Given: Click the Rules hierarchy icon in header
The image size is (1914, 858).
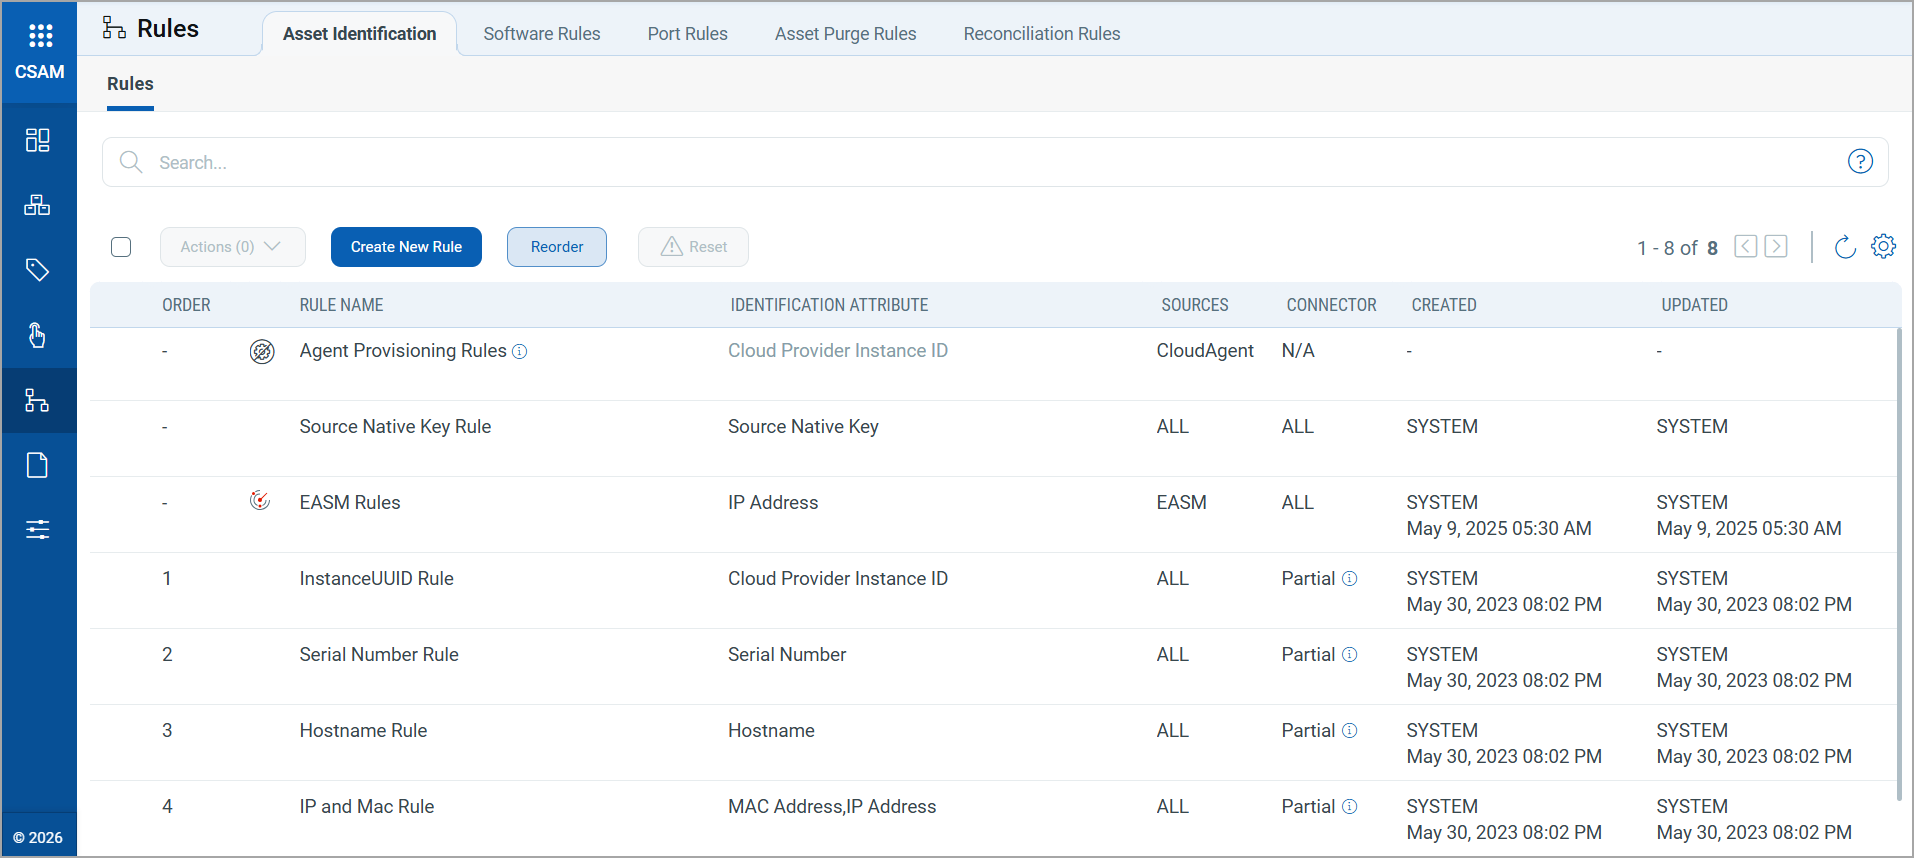Looking at the screenshot, I should click(x=114, y=28).
